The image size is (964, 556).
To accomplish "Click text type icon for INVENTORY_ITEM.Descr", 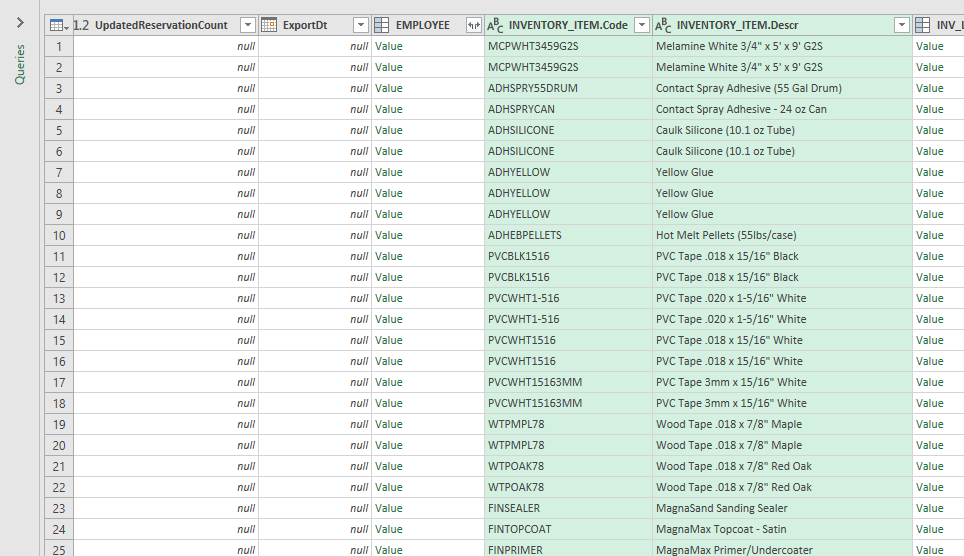I will pos(663,25).
